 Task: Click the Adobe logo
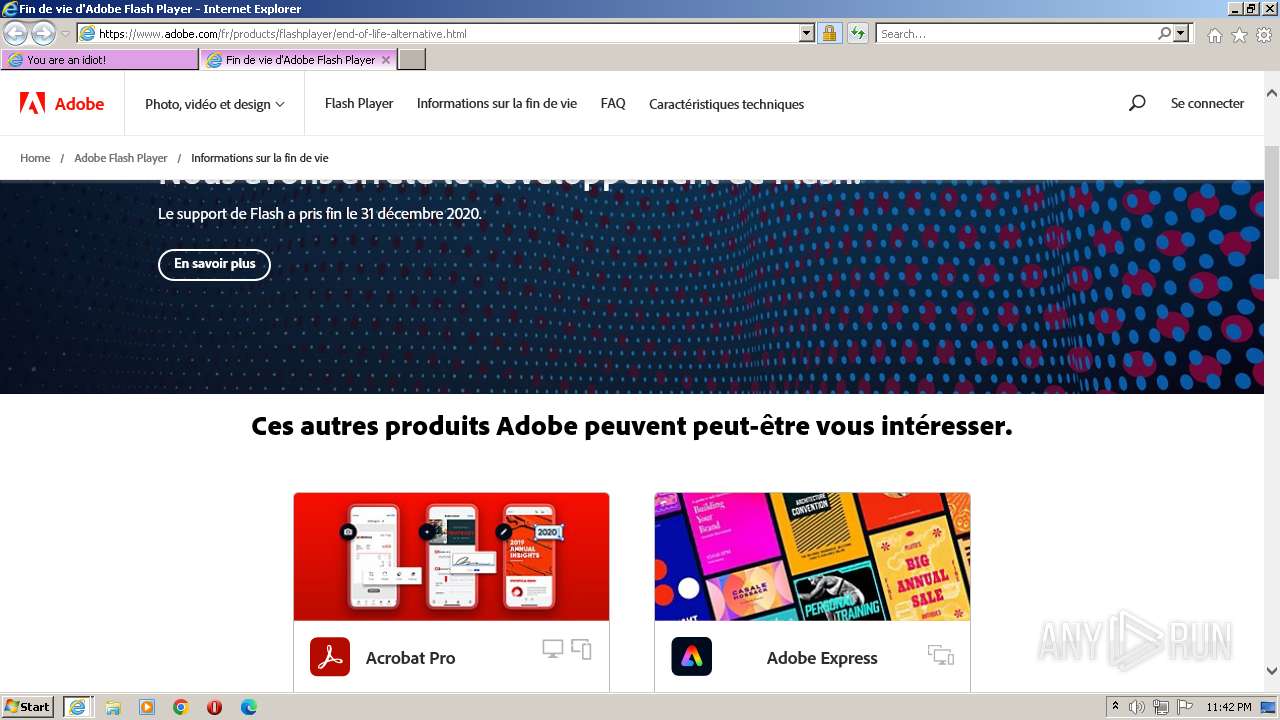[x=62, y=104]
